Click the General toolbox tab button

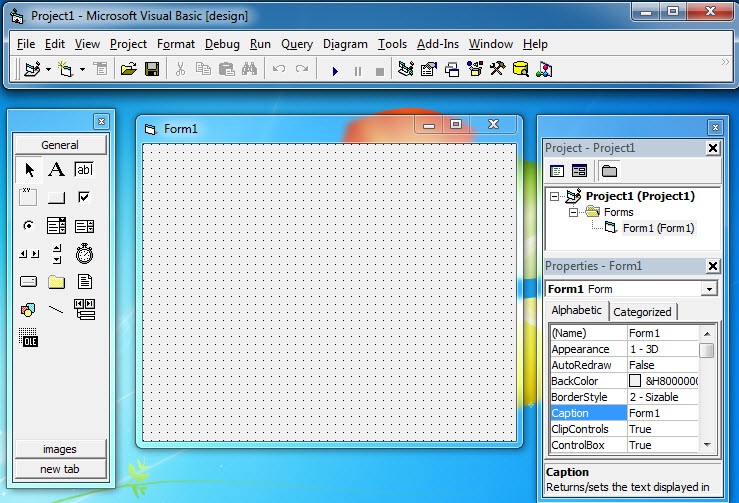click(x=59, y=145)
